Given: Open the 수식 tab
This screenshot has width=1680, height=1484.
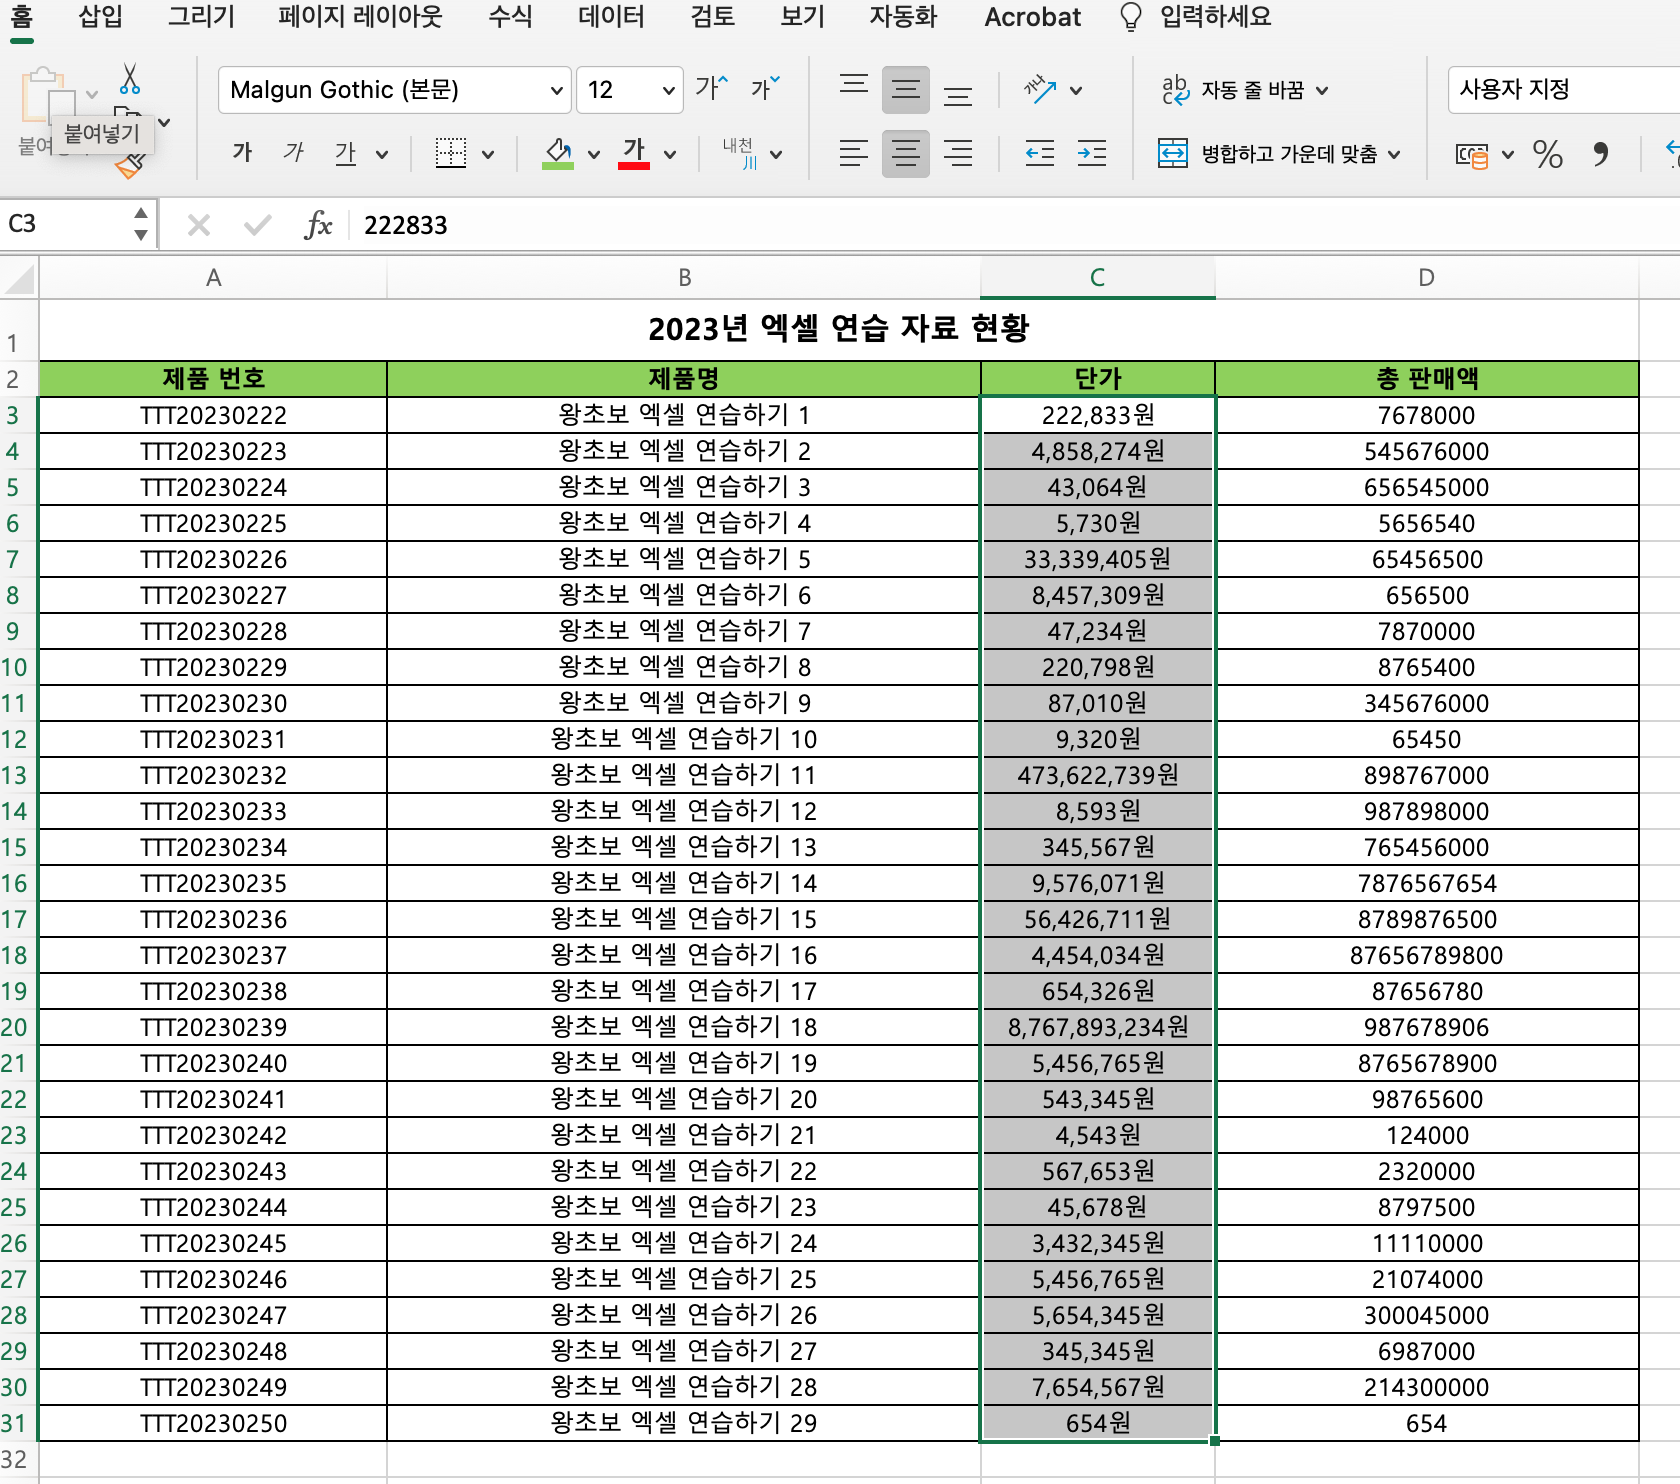Looking at the screenshot, I should point(511,17).
